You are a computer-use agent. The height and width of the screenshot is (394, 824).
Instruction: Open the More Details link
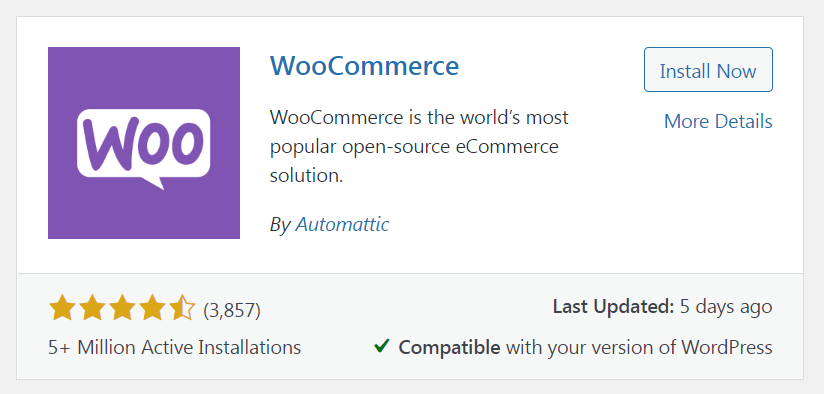pyautogui.click(x=718, y=121)
